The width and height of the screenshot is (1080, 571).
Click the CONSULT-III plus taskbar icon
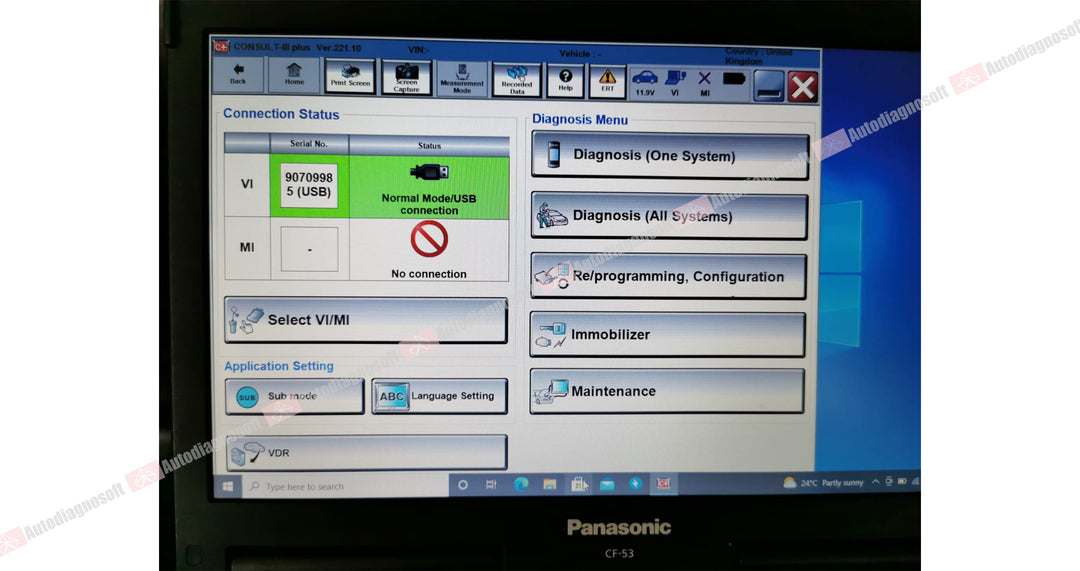pyautogui.click(x=664, y=484)
